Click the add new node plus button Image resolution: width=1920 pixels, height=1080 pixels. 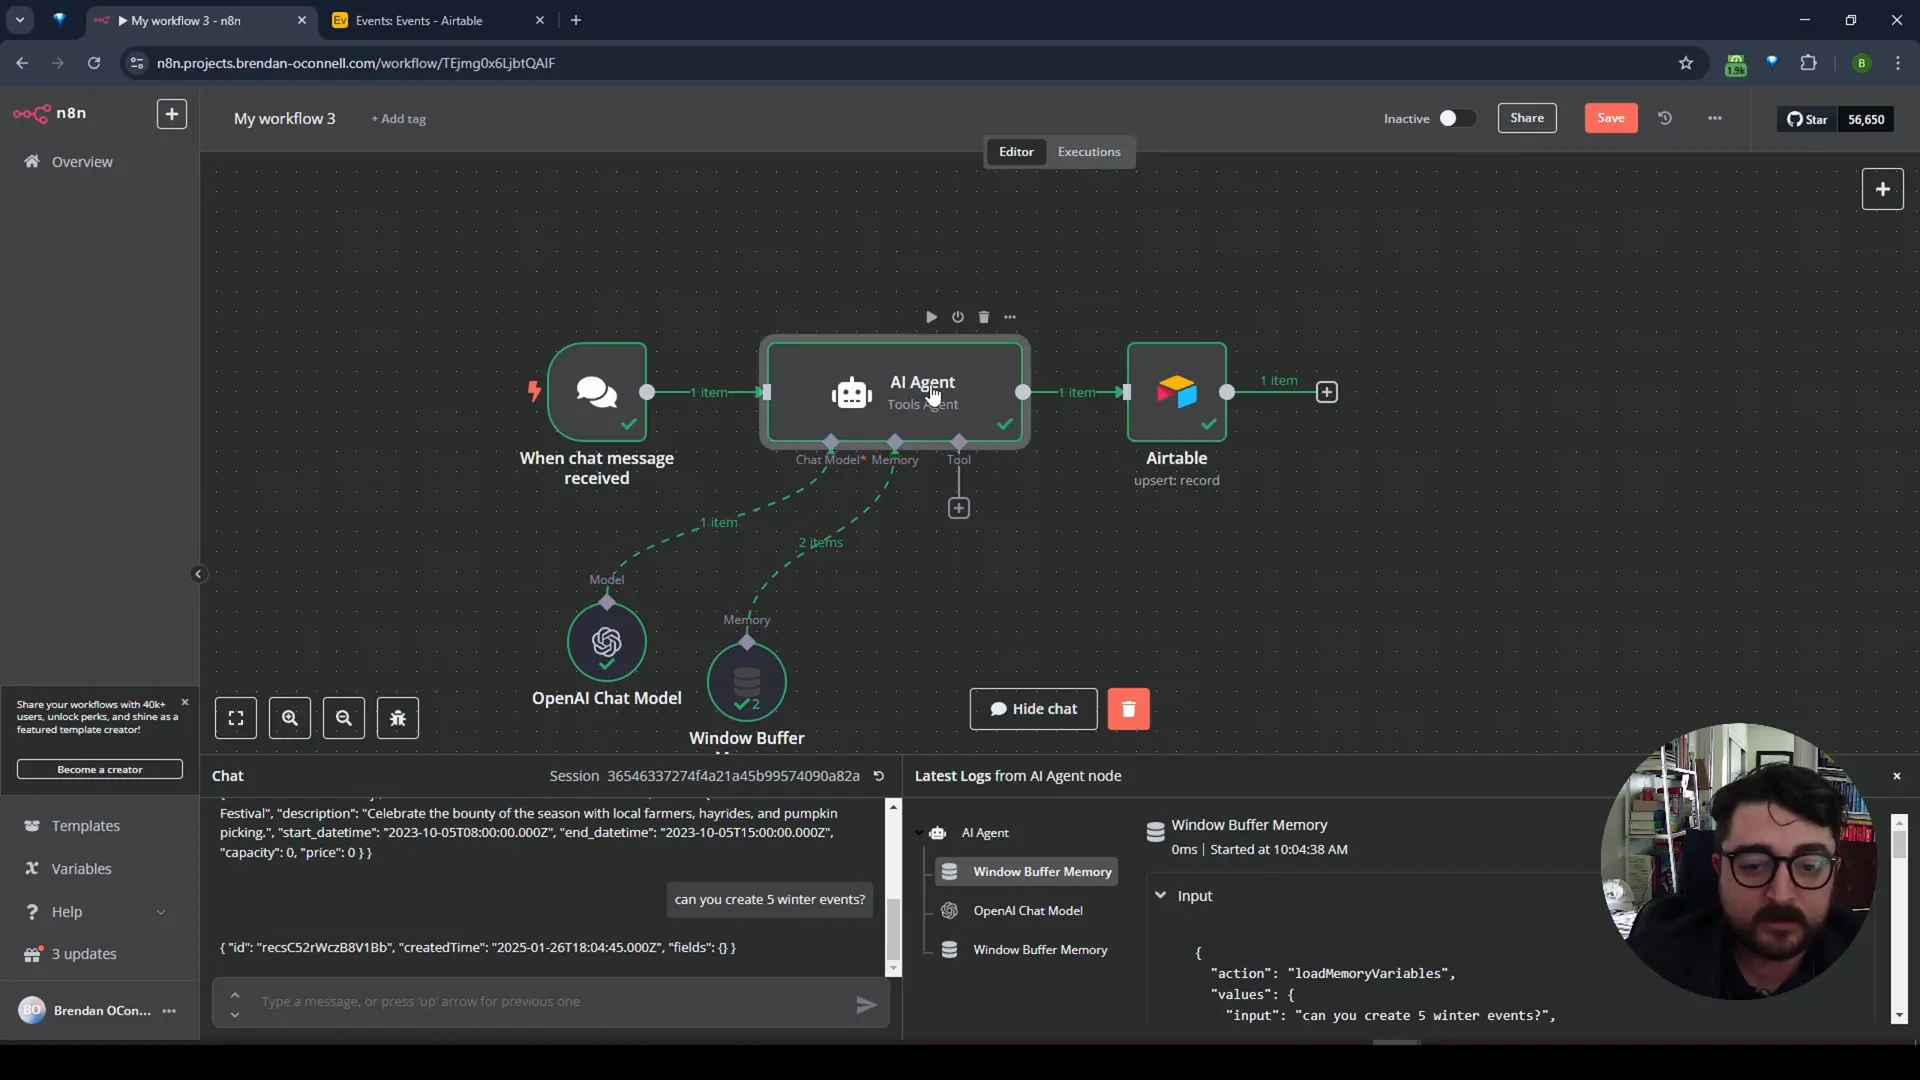[1882, 189]
